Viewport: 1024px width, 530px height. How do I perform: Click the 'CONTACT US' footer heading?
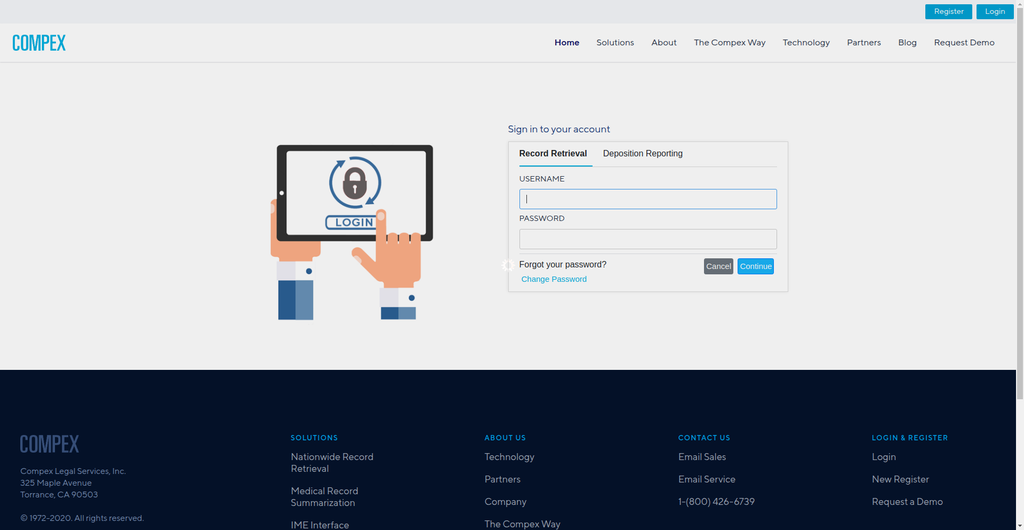coord(704,438)
